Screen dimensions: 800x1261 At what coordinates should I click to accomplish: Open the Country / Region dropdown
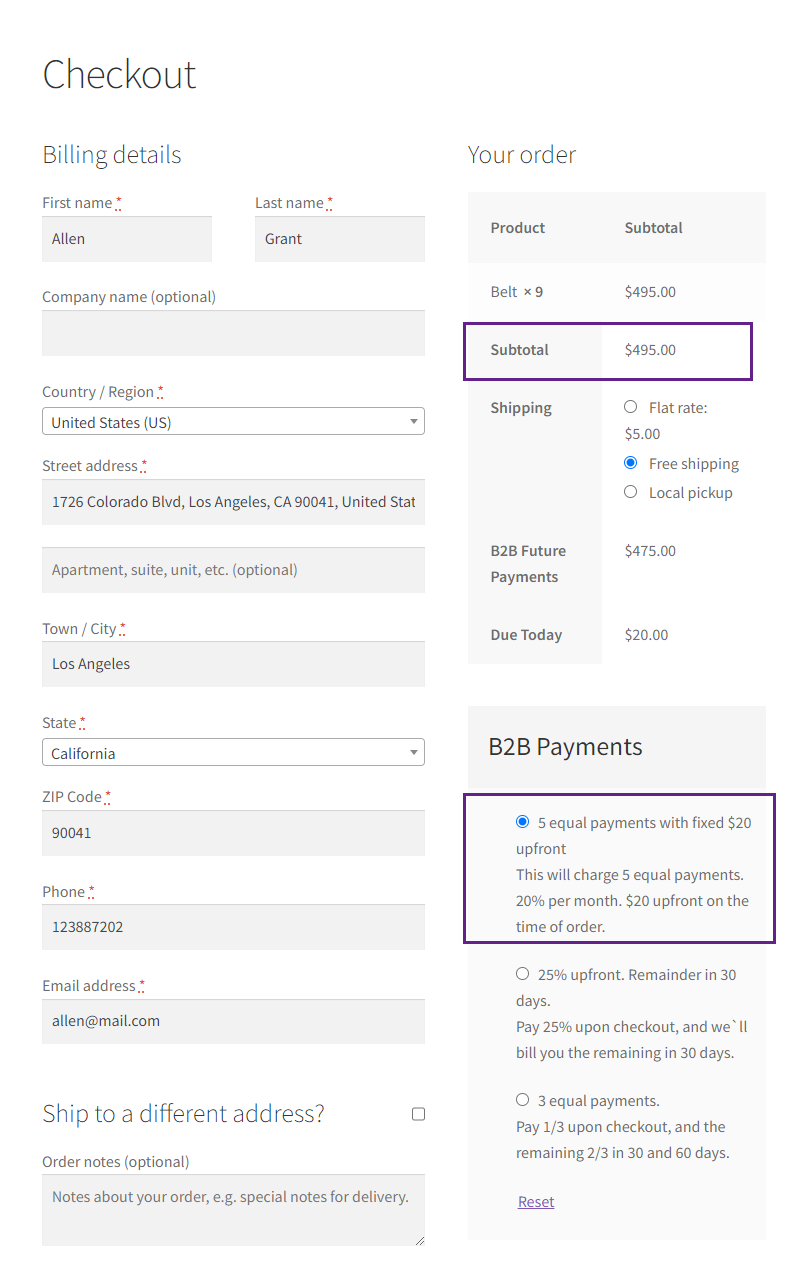pyautogui.click(x=233, y=422)
